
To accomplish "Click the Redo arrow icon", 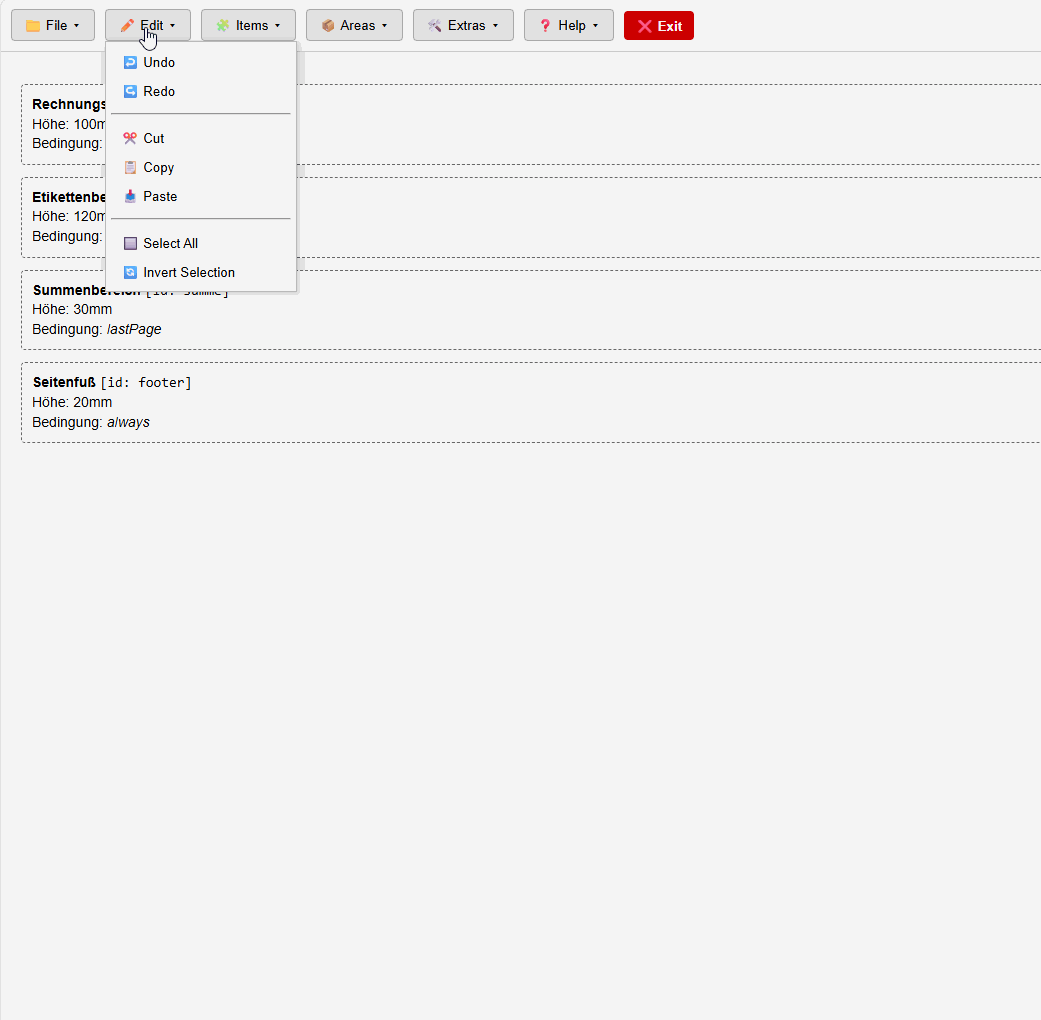I will pos(130,92).
